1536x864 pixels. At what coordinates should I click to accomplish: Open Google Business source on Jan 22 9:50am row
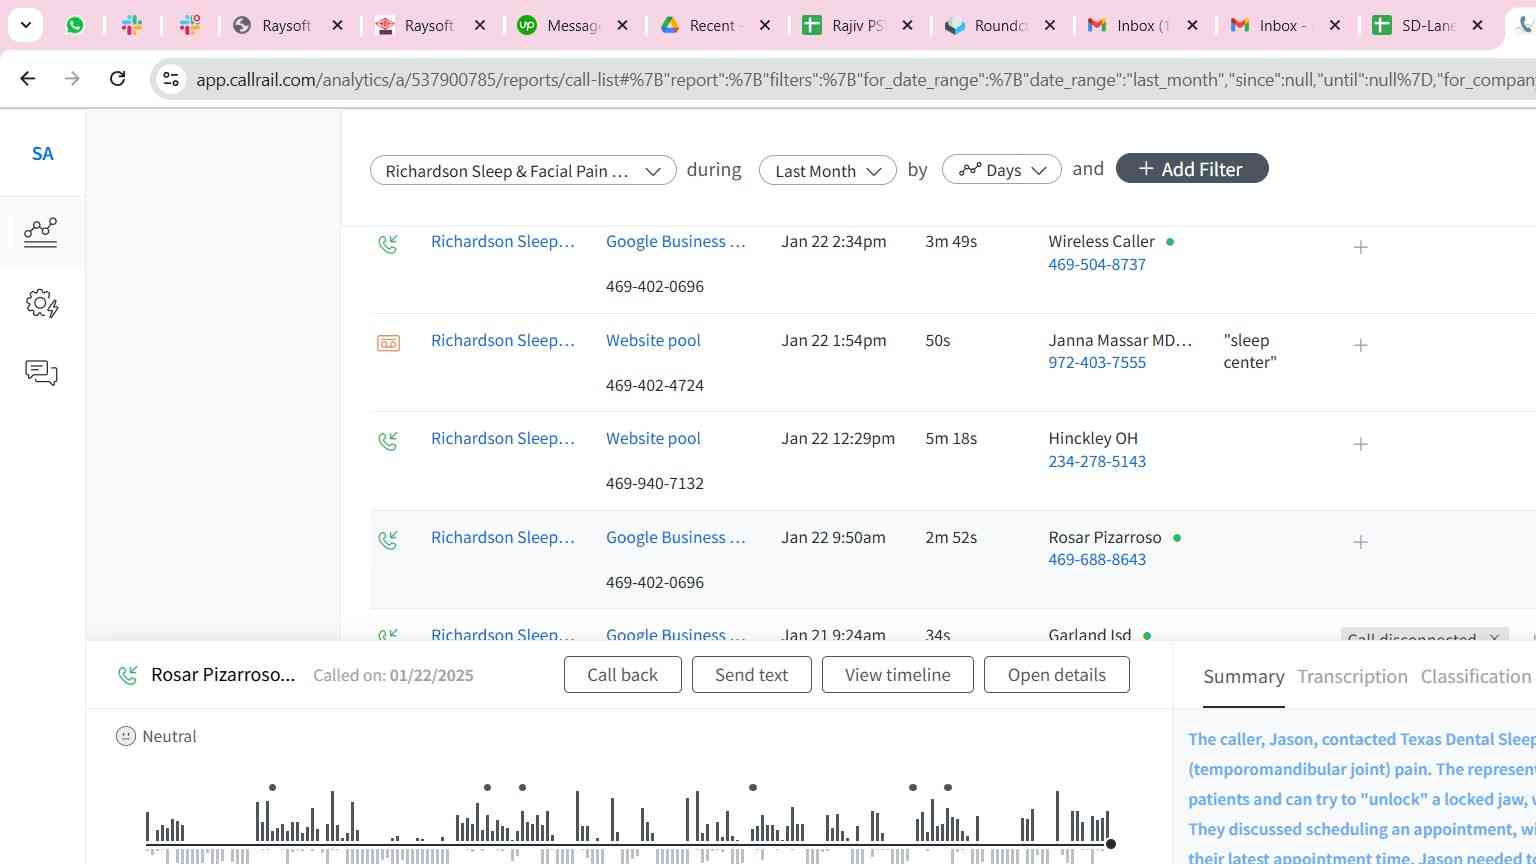[676, 537]
